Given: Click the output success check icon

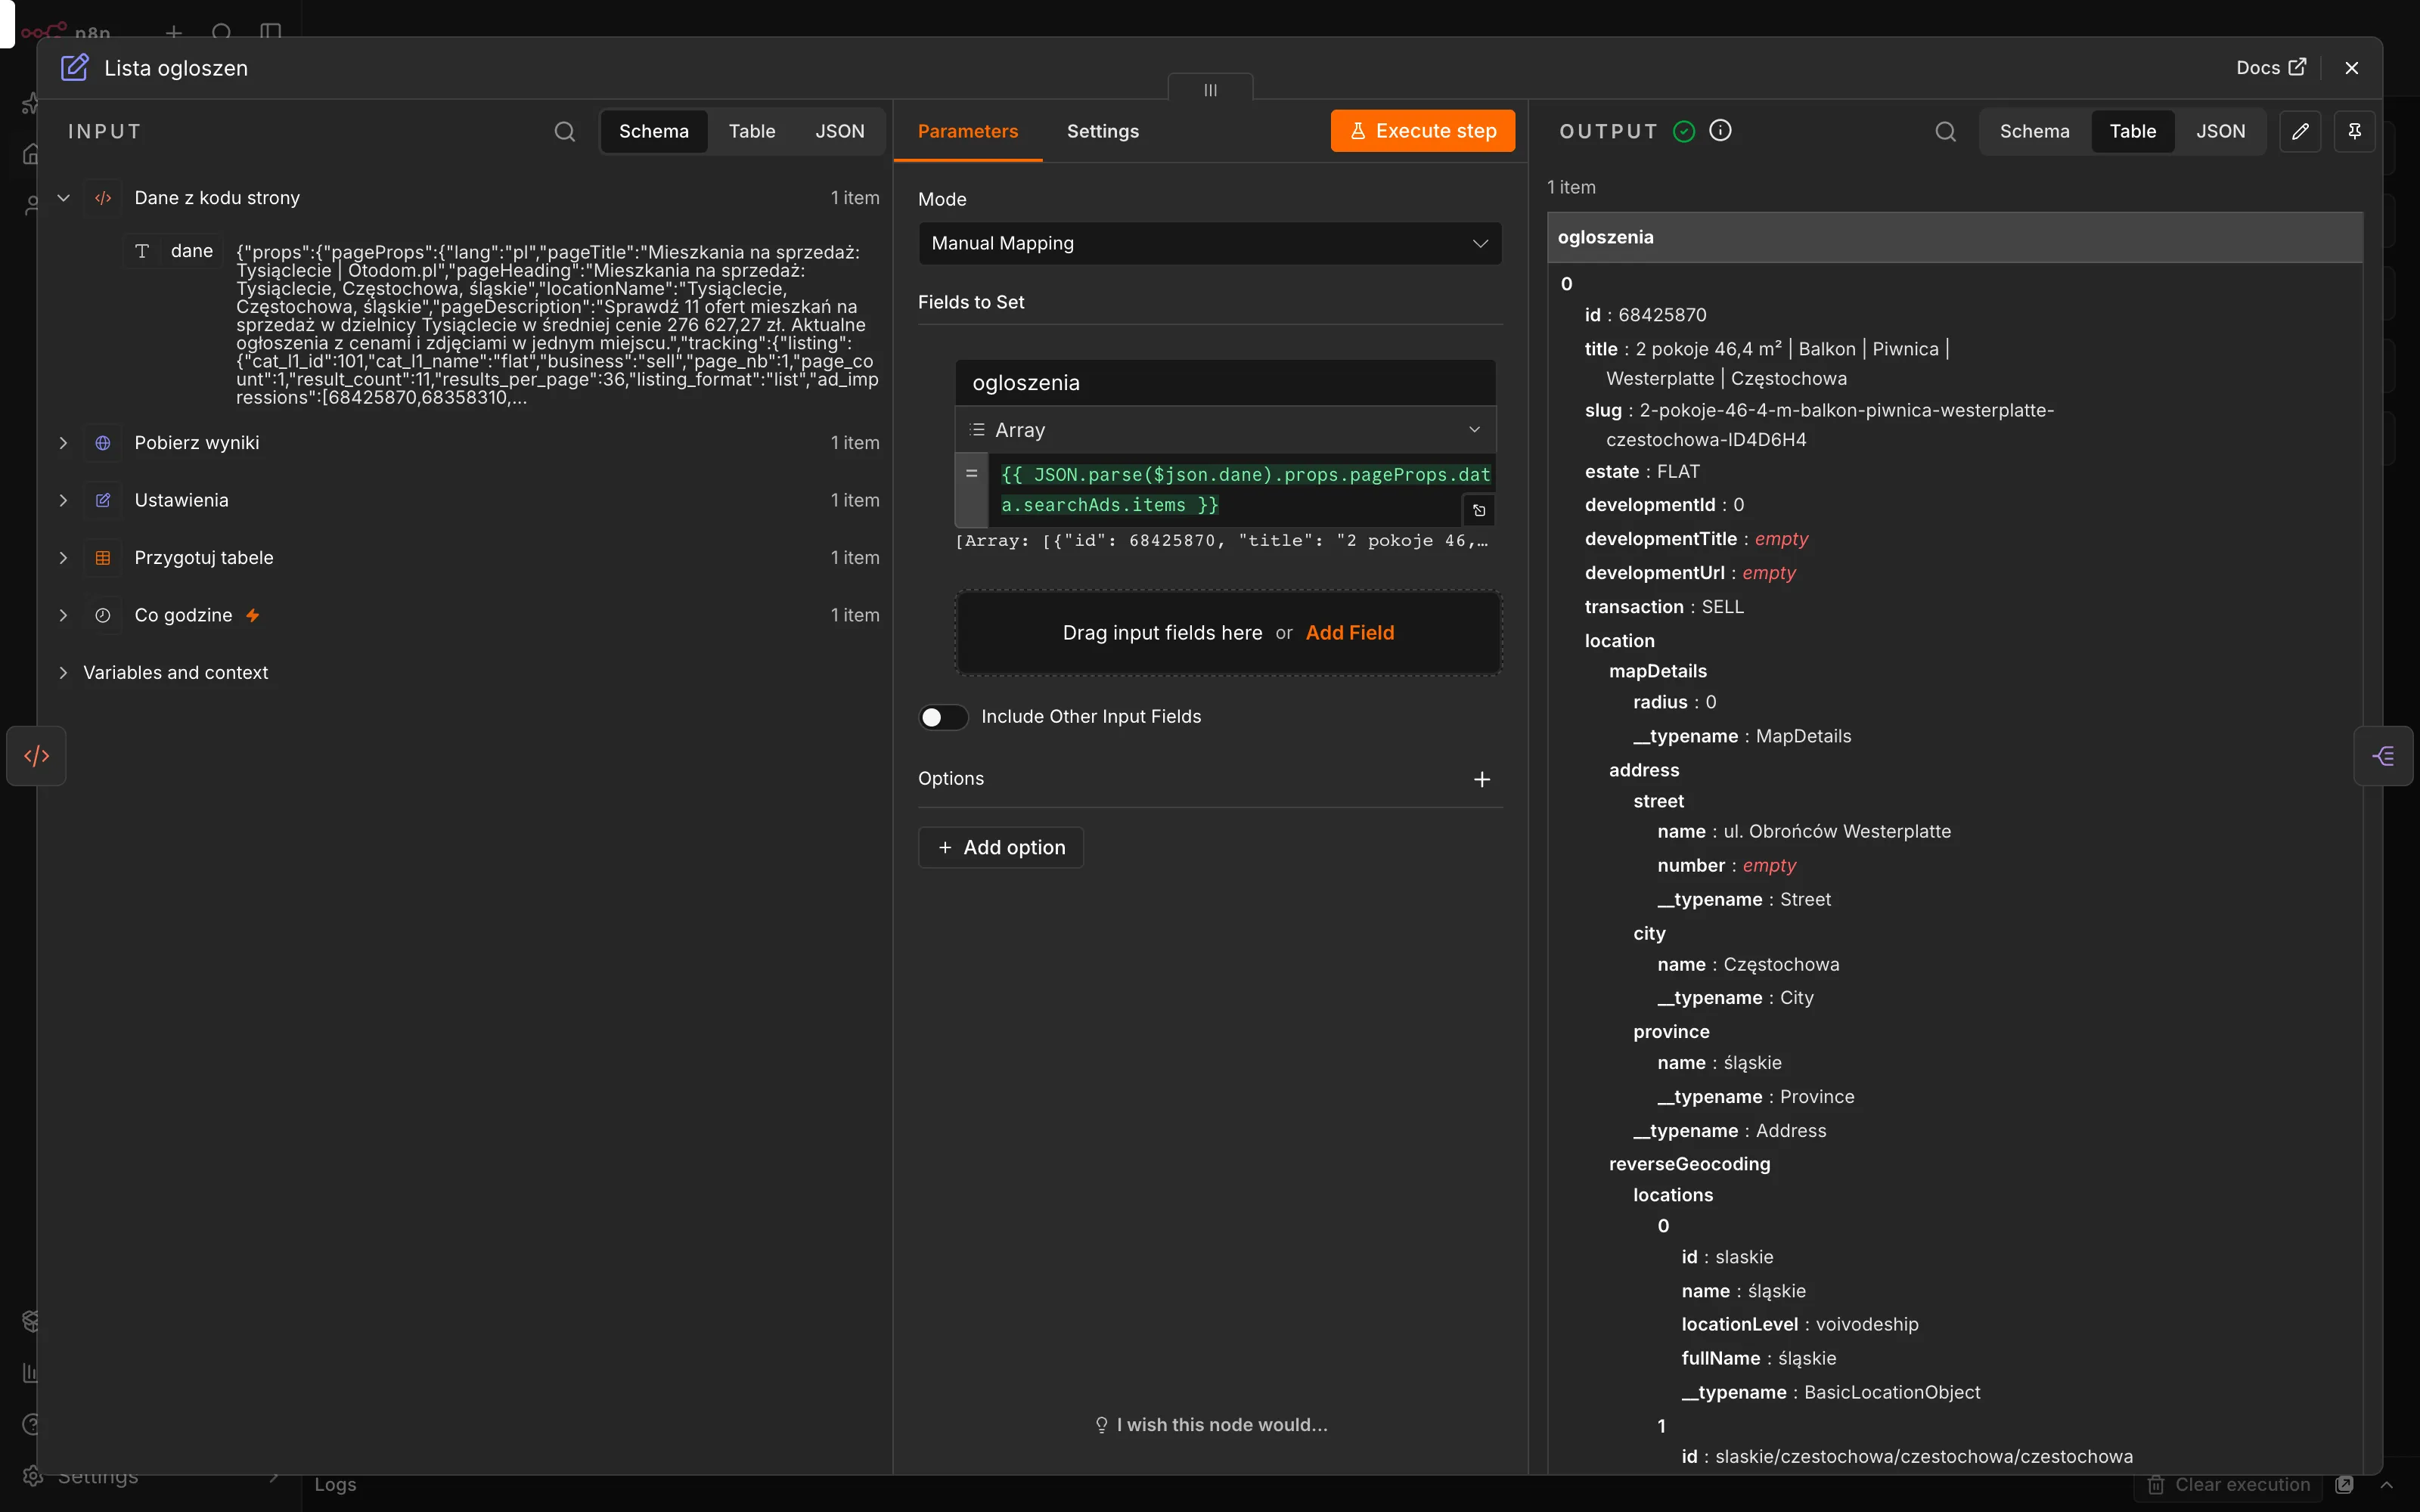Looking at the screenshot, I should (1684, 131).
